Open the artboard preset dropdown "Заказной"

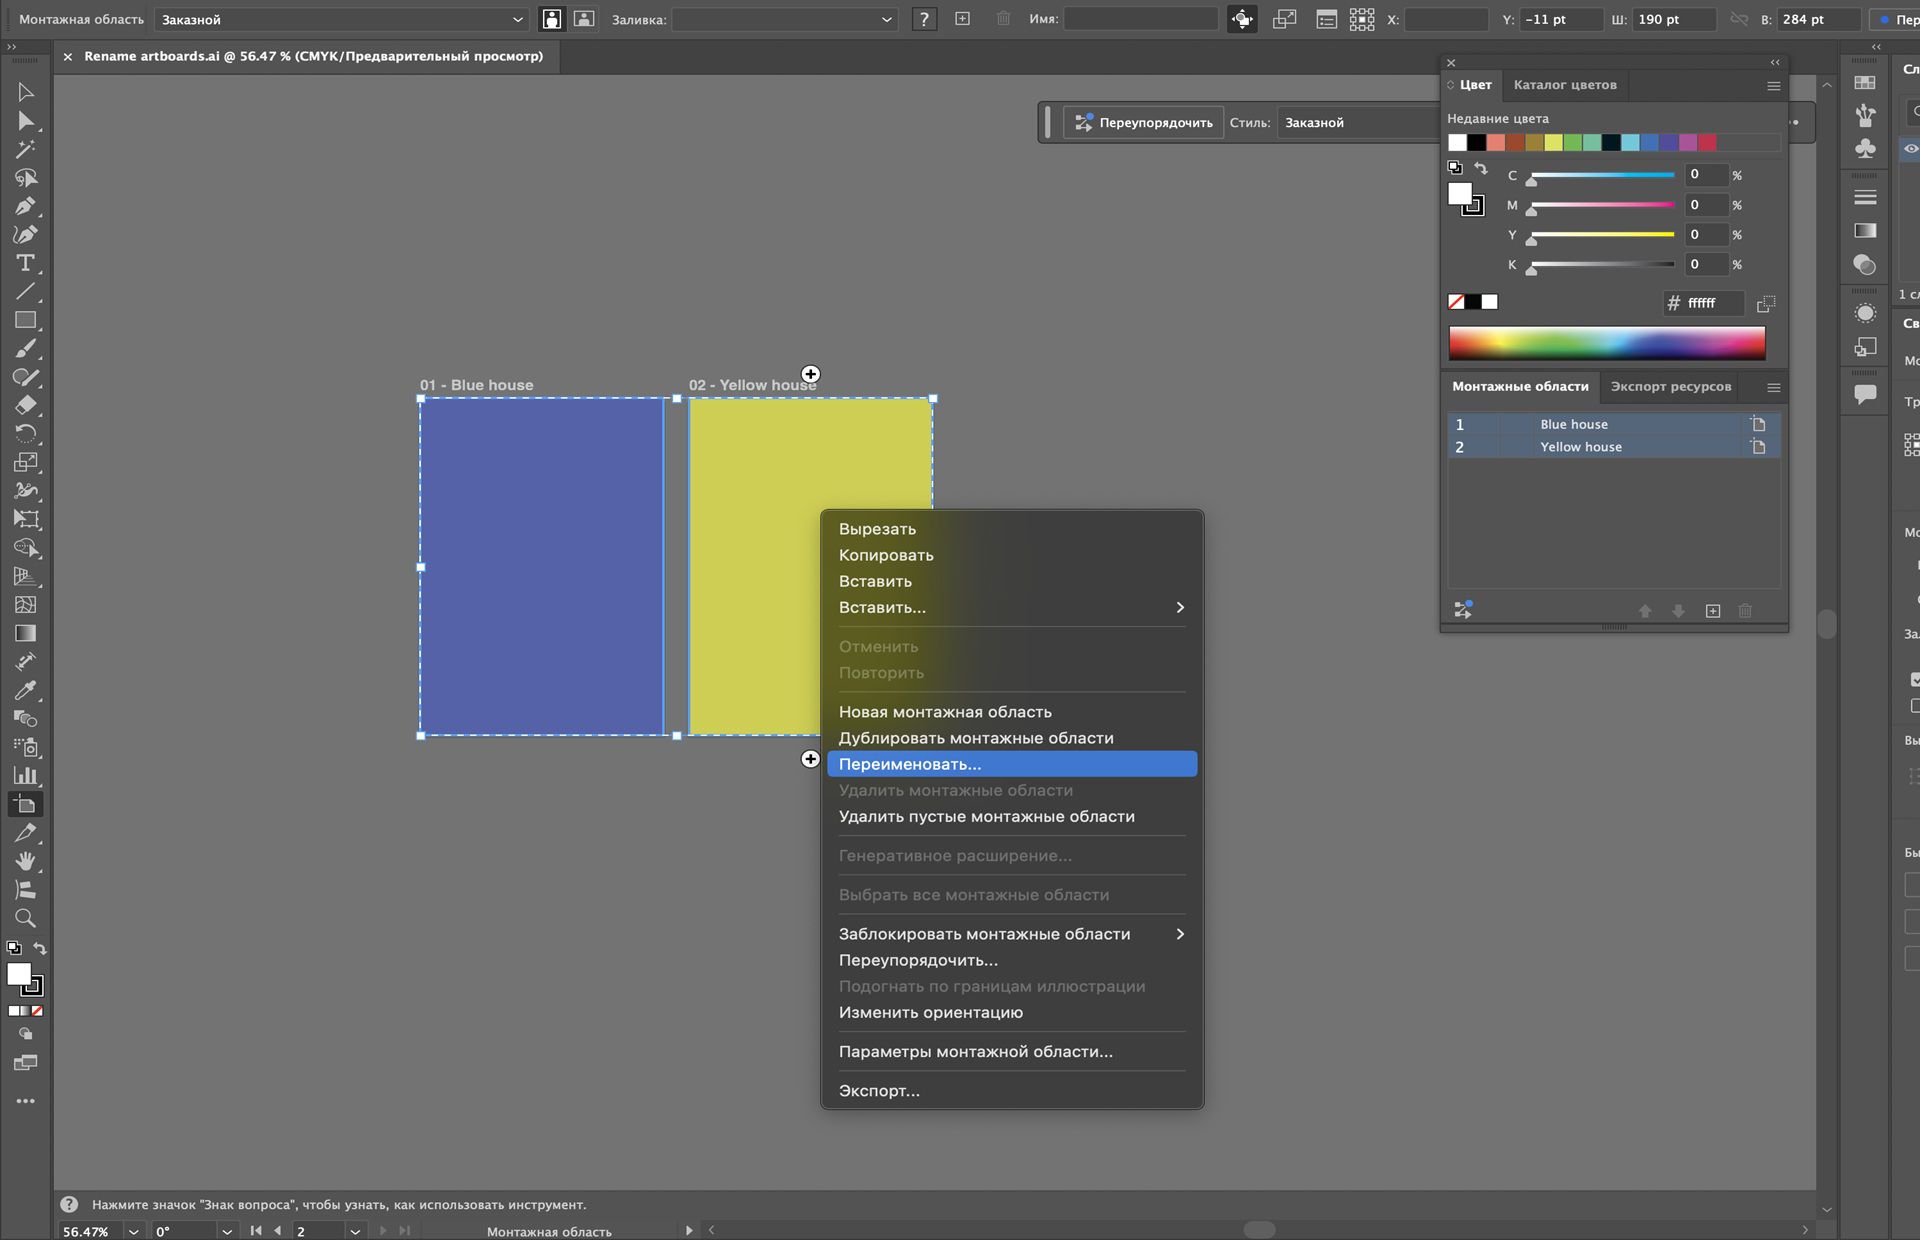(340, 19)
